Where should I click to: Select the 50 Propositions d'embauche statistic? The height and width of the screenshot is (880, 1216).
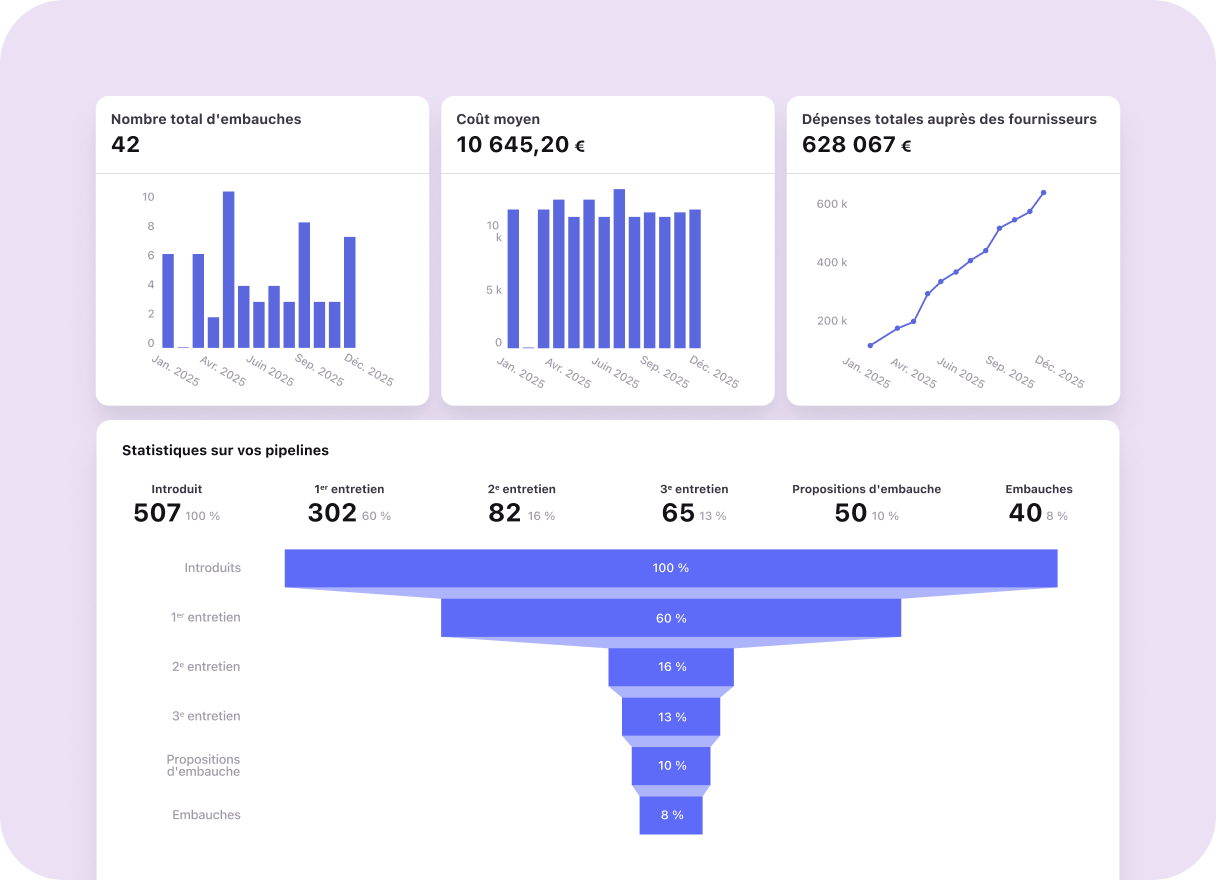851,513
